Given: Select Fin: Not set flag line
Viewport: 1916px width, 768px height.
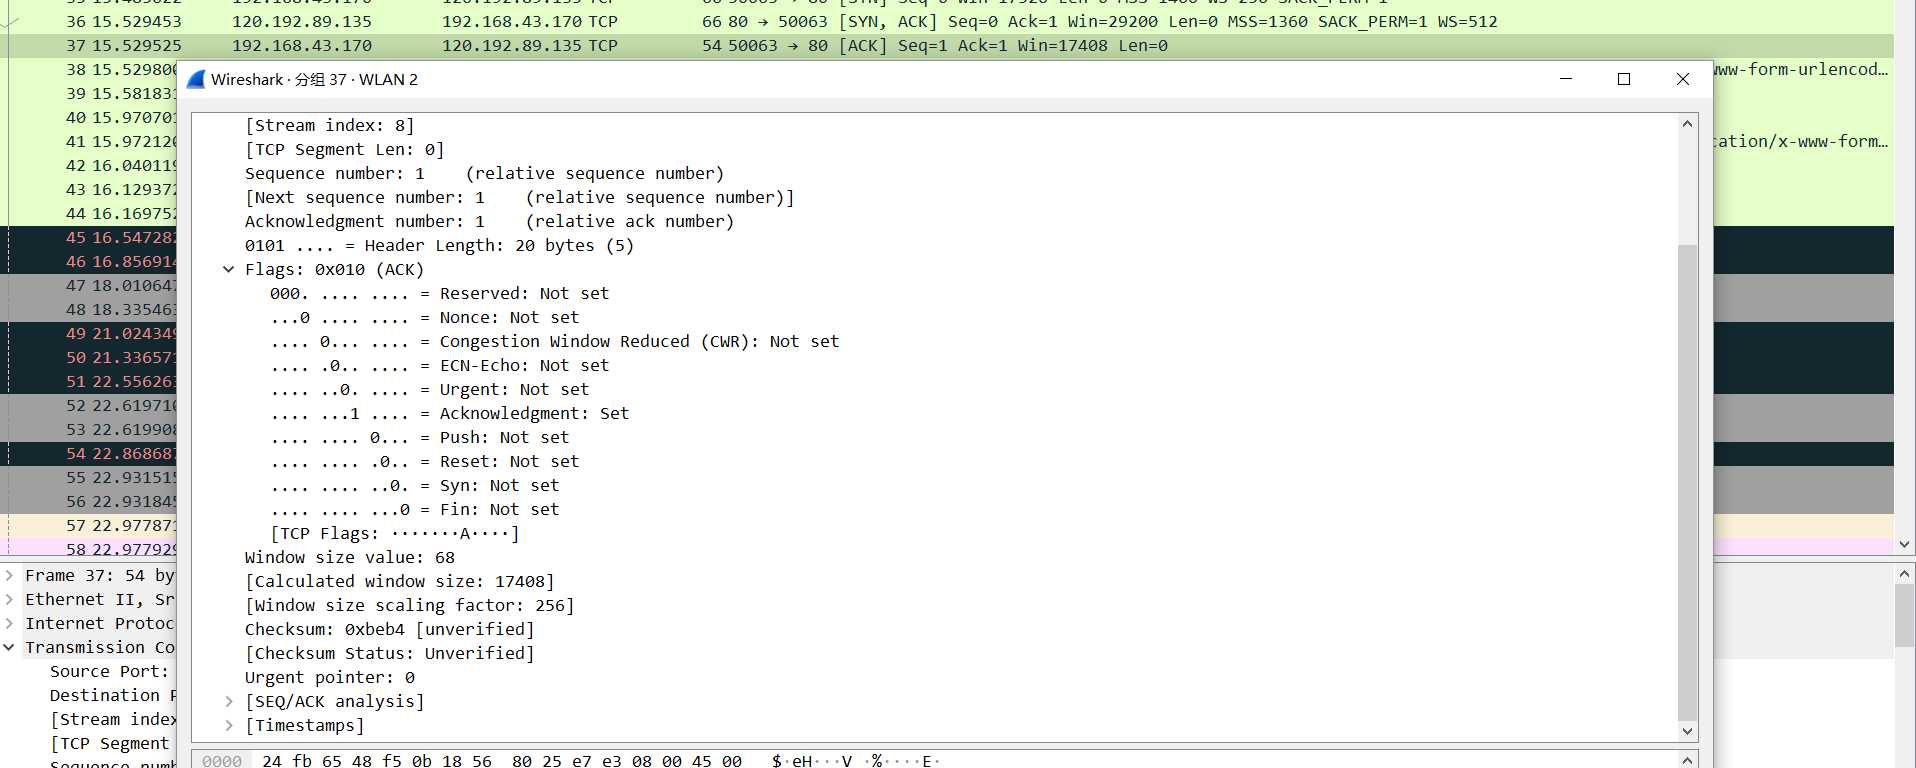Looking at the screenshot, I should pos(414,509).
